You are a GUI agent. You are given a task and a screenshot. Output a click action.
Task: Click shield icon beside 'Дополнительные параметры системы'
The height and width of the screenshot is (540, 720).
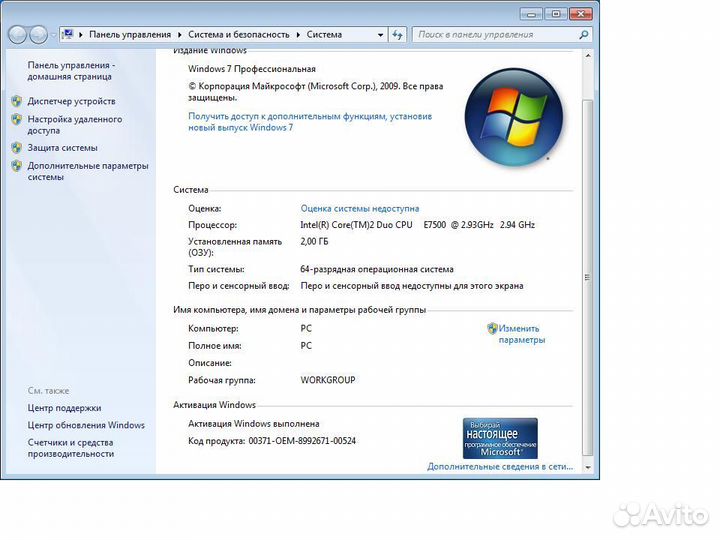click(x=17, y=166)
